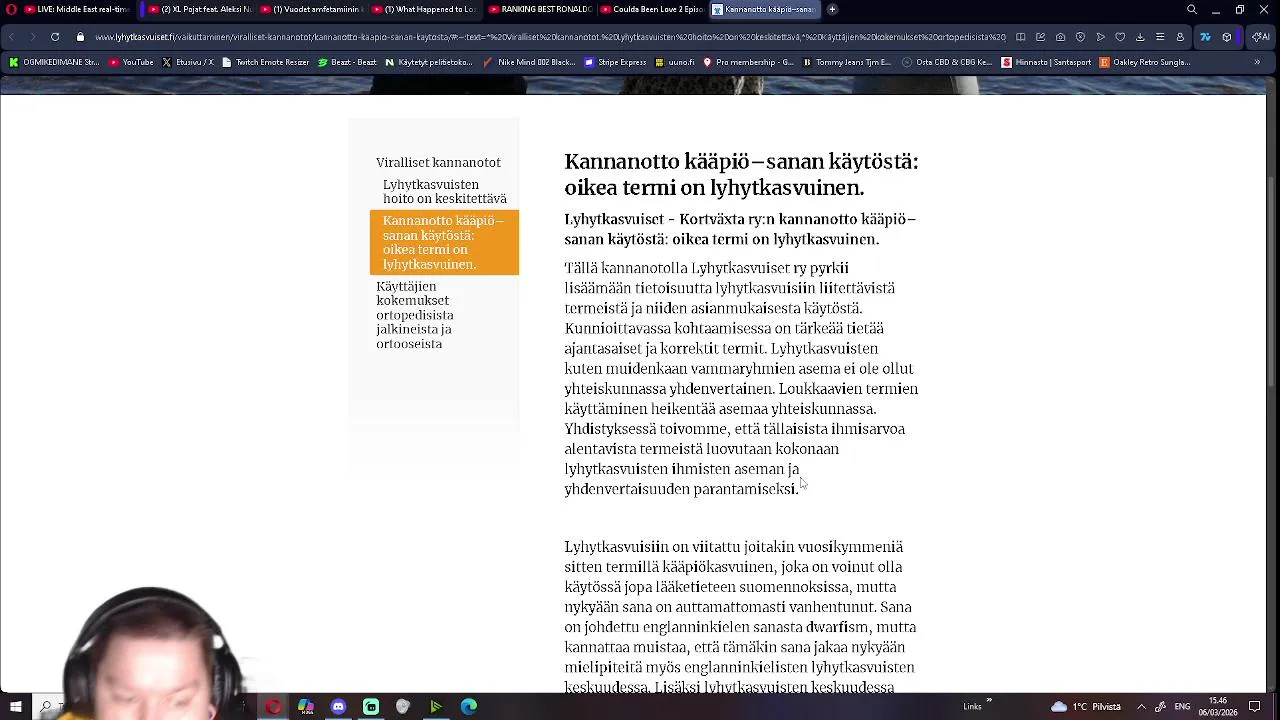Image resolution: width=1280 pixels, height=720 pixels.
Task: Open Windows notification center
Action: pyautogui.click(x=1255, y=706)
